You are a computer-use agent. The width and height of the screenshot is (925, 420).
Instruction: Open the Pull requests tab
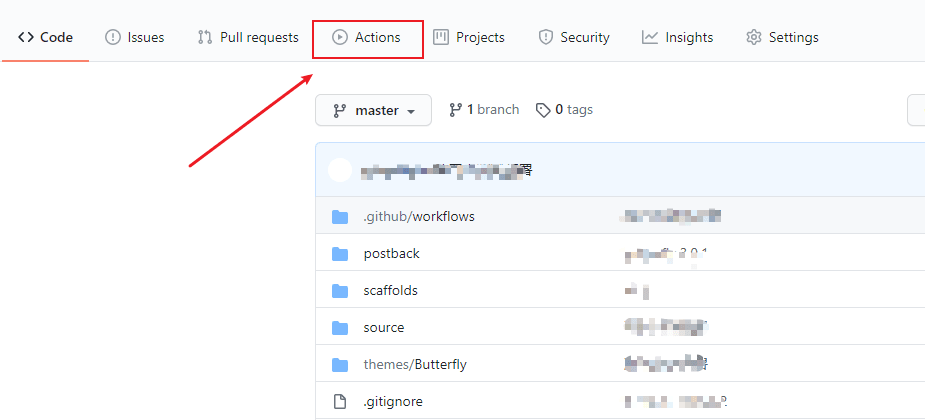[248, 38]
